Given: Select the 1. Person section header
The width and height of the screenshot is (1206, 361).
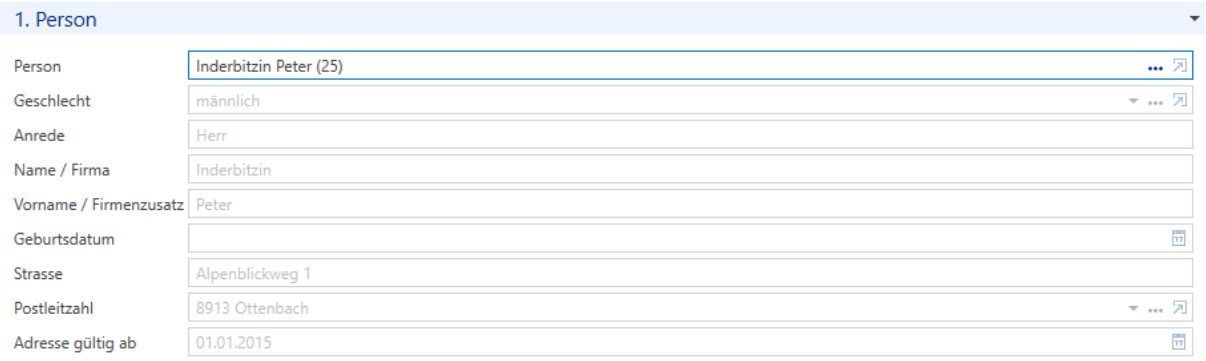Looking at the screenshot, I should (x=603, y=19).
